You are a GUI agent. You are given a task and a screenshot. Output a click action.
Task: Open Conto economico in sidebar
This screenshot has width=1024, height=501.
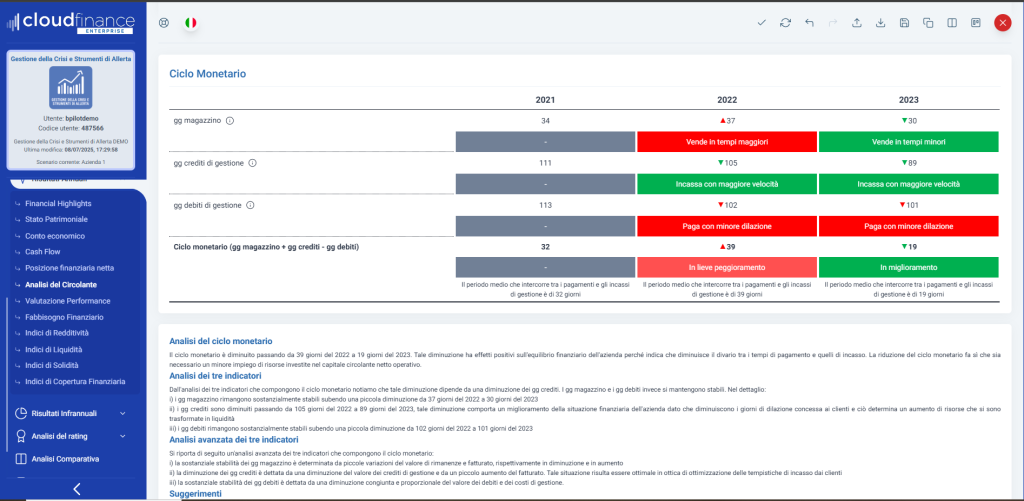click(x=55, y=236)
